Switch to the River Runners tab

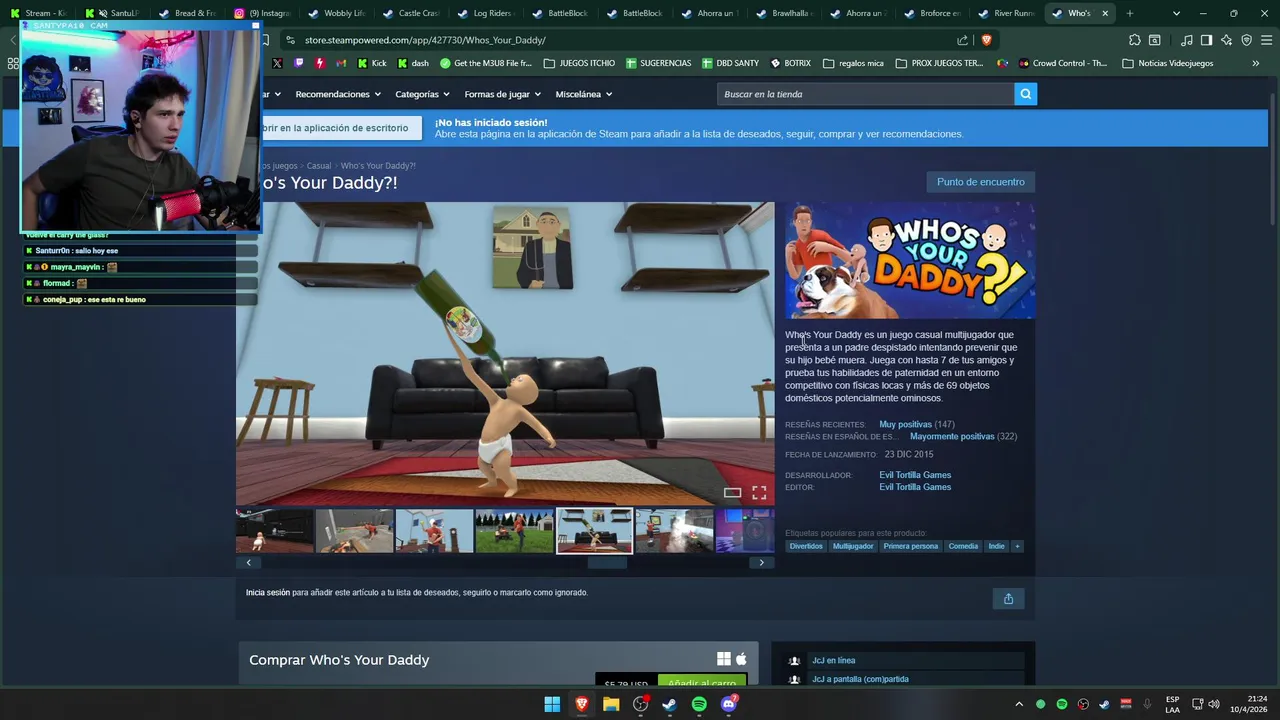pyautogui.click(x=1005, y=13)
